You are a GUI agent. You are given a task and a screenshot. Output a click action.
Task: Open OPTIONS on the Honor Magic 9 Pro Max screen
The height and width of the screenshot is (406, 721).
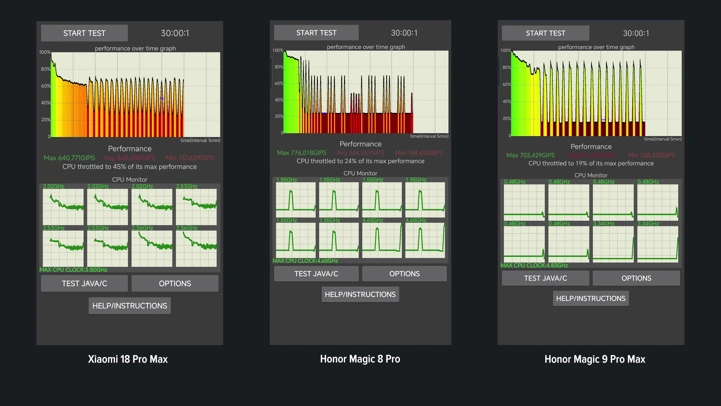tap(636, 278)
